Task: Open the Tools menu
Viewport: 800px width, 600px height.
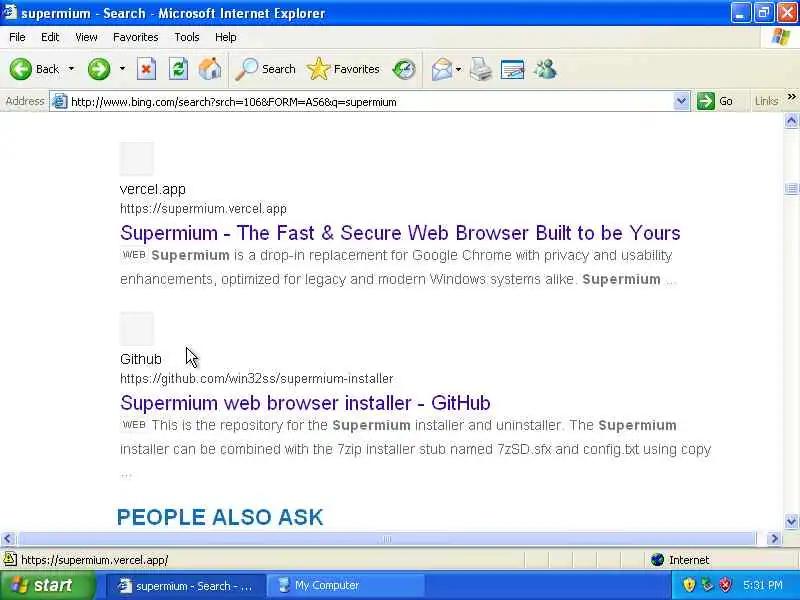Action: point(187,37)
